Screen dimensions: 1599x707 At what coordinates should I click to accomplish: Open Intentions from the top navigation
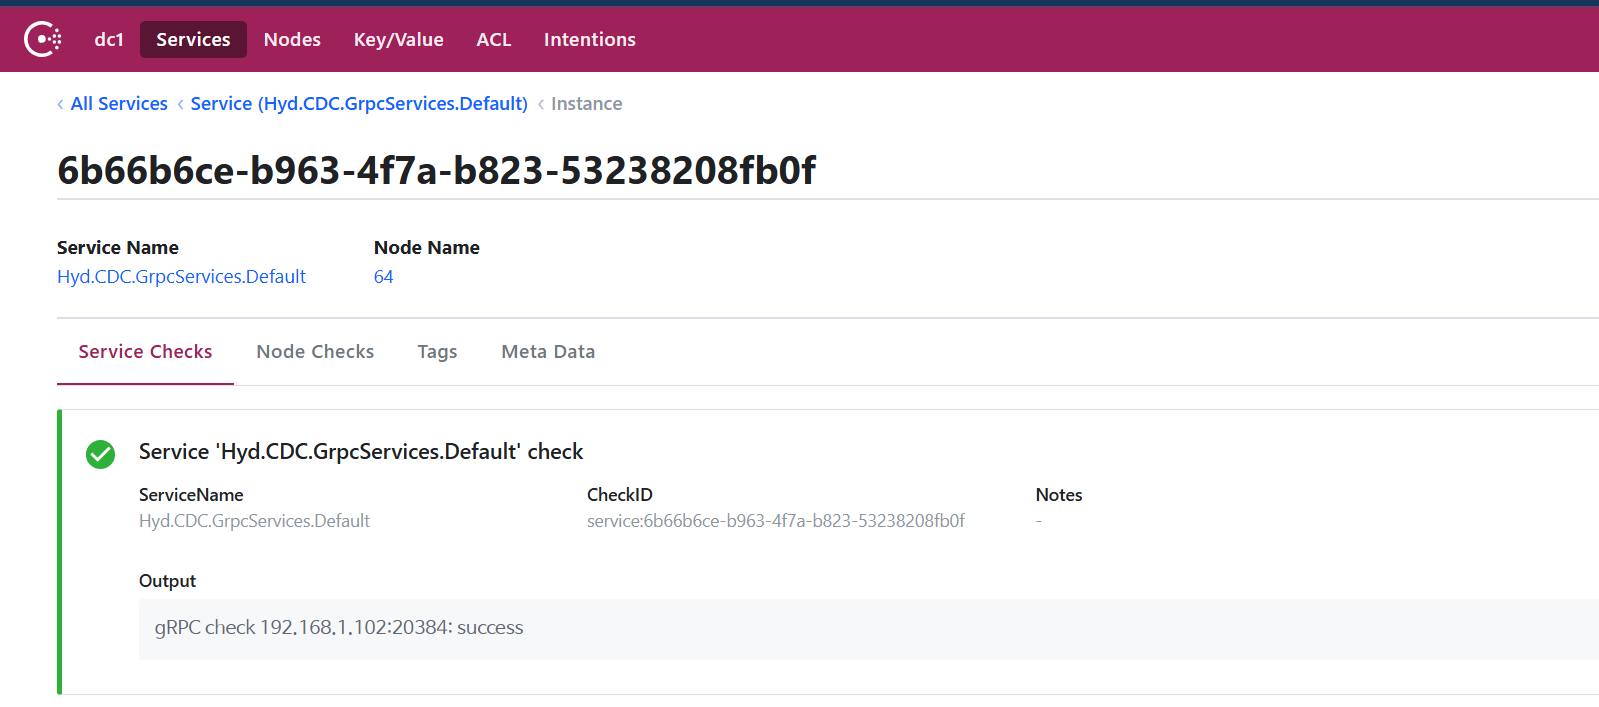coord(589,39)
